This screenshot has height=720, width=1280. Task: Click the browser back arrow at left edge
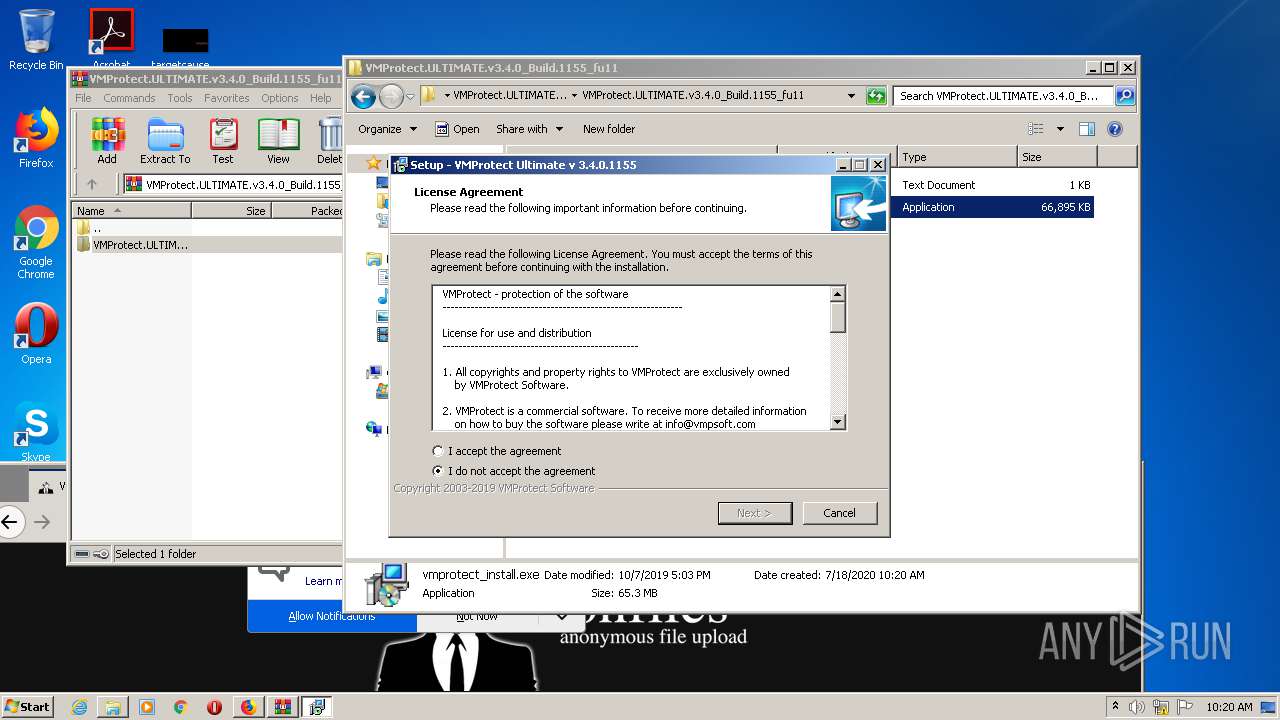coord(10,521)
